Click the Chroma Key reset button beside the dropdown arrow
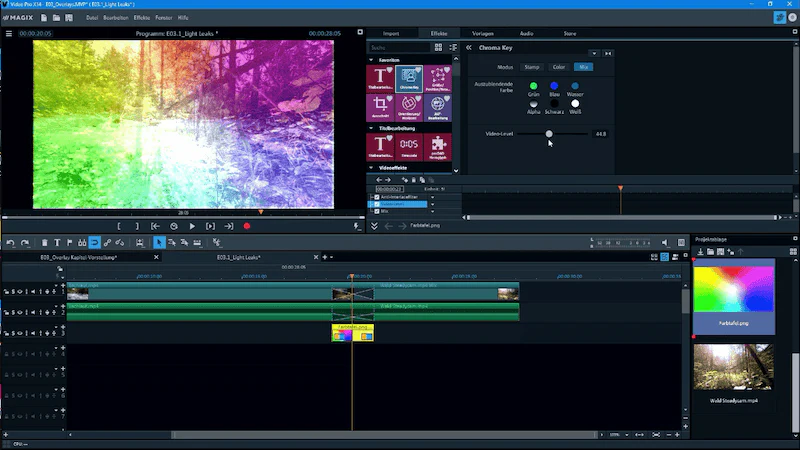This screenshot has width=800, height=450. pos(608,54)
